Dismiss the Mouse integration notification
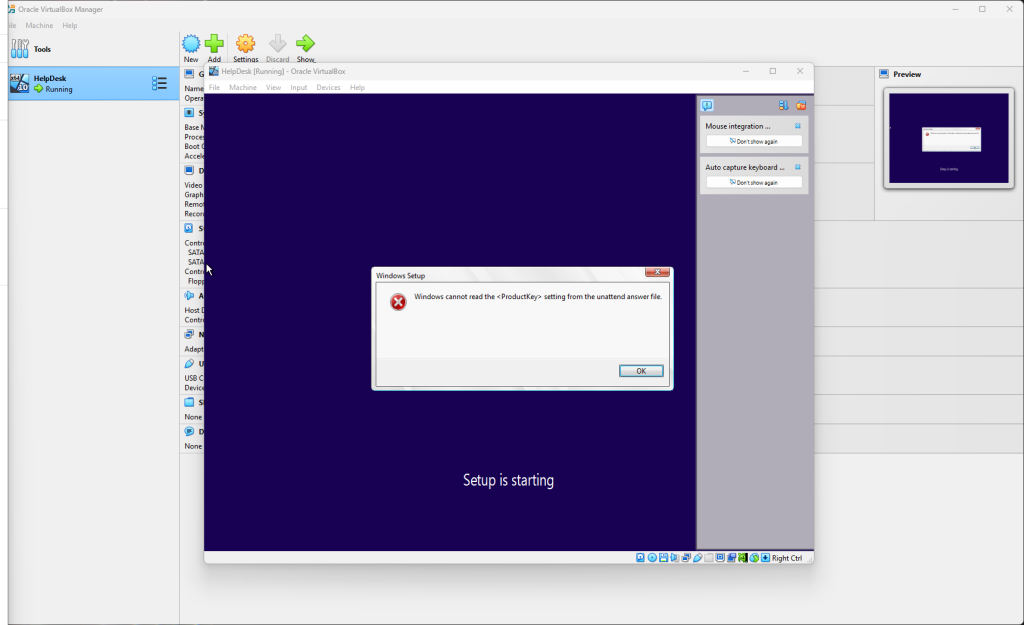The image size is (1024, 625). pos(797,127)
